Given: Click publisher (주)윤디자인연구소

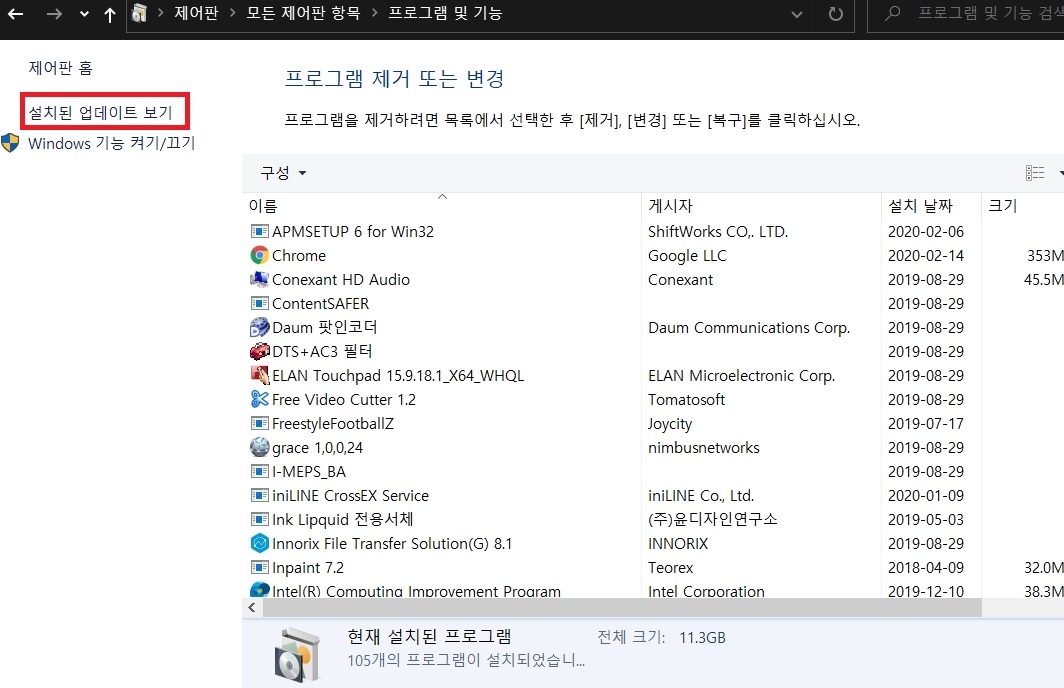Looking at the screenshot, I should click(712, 520).
